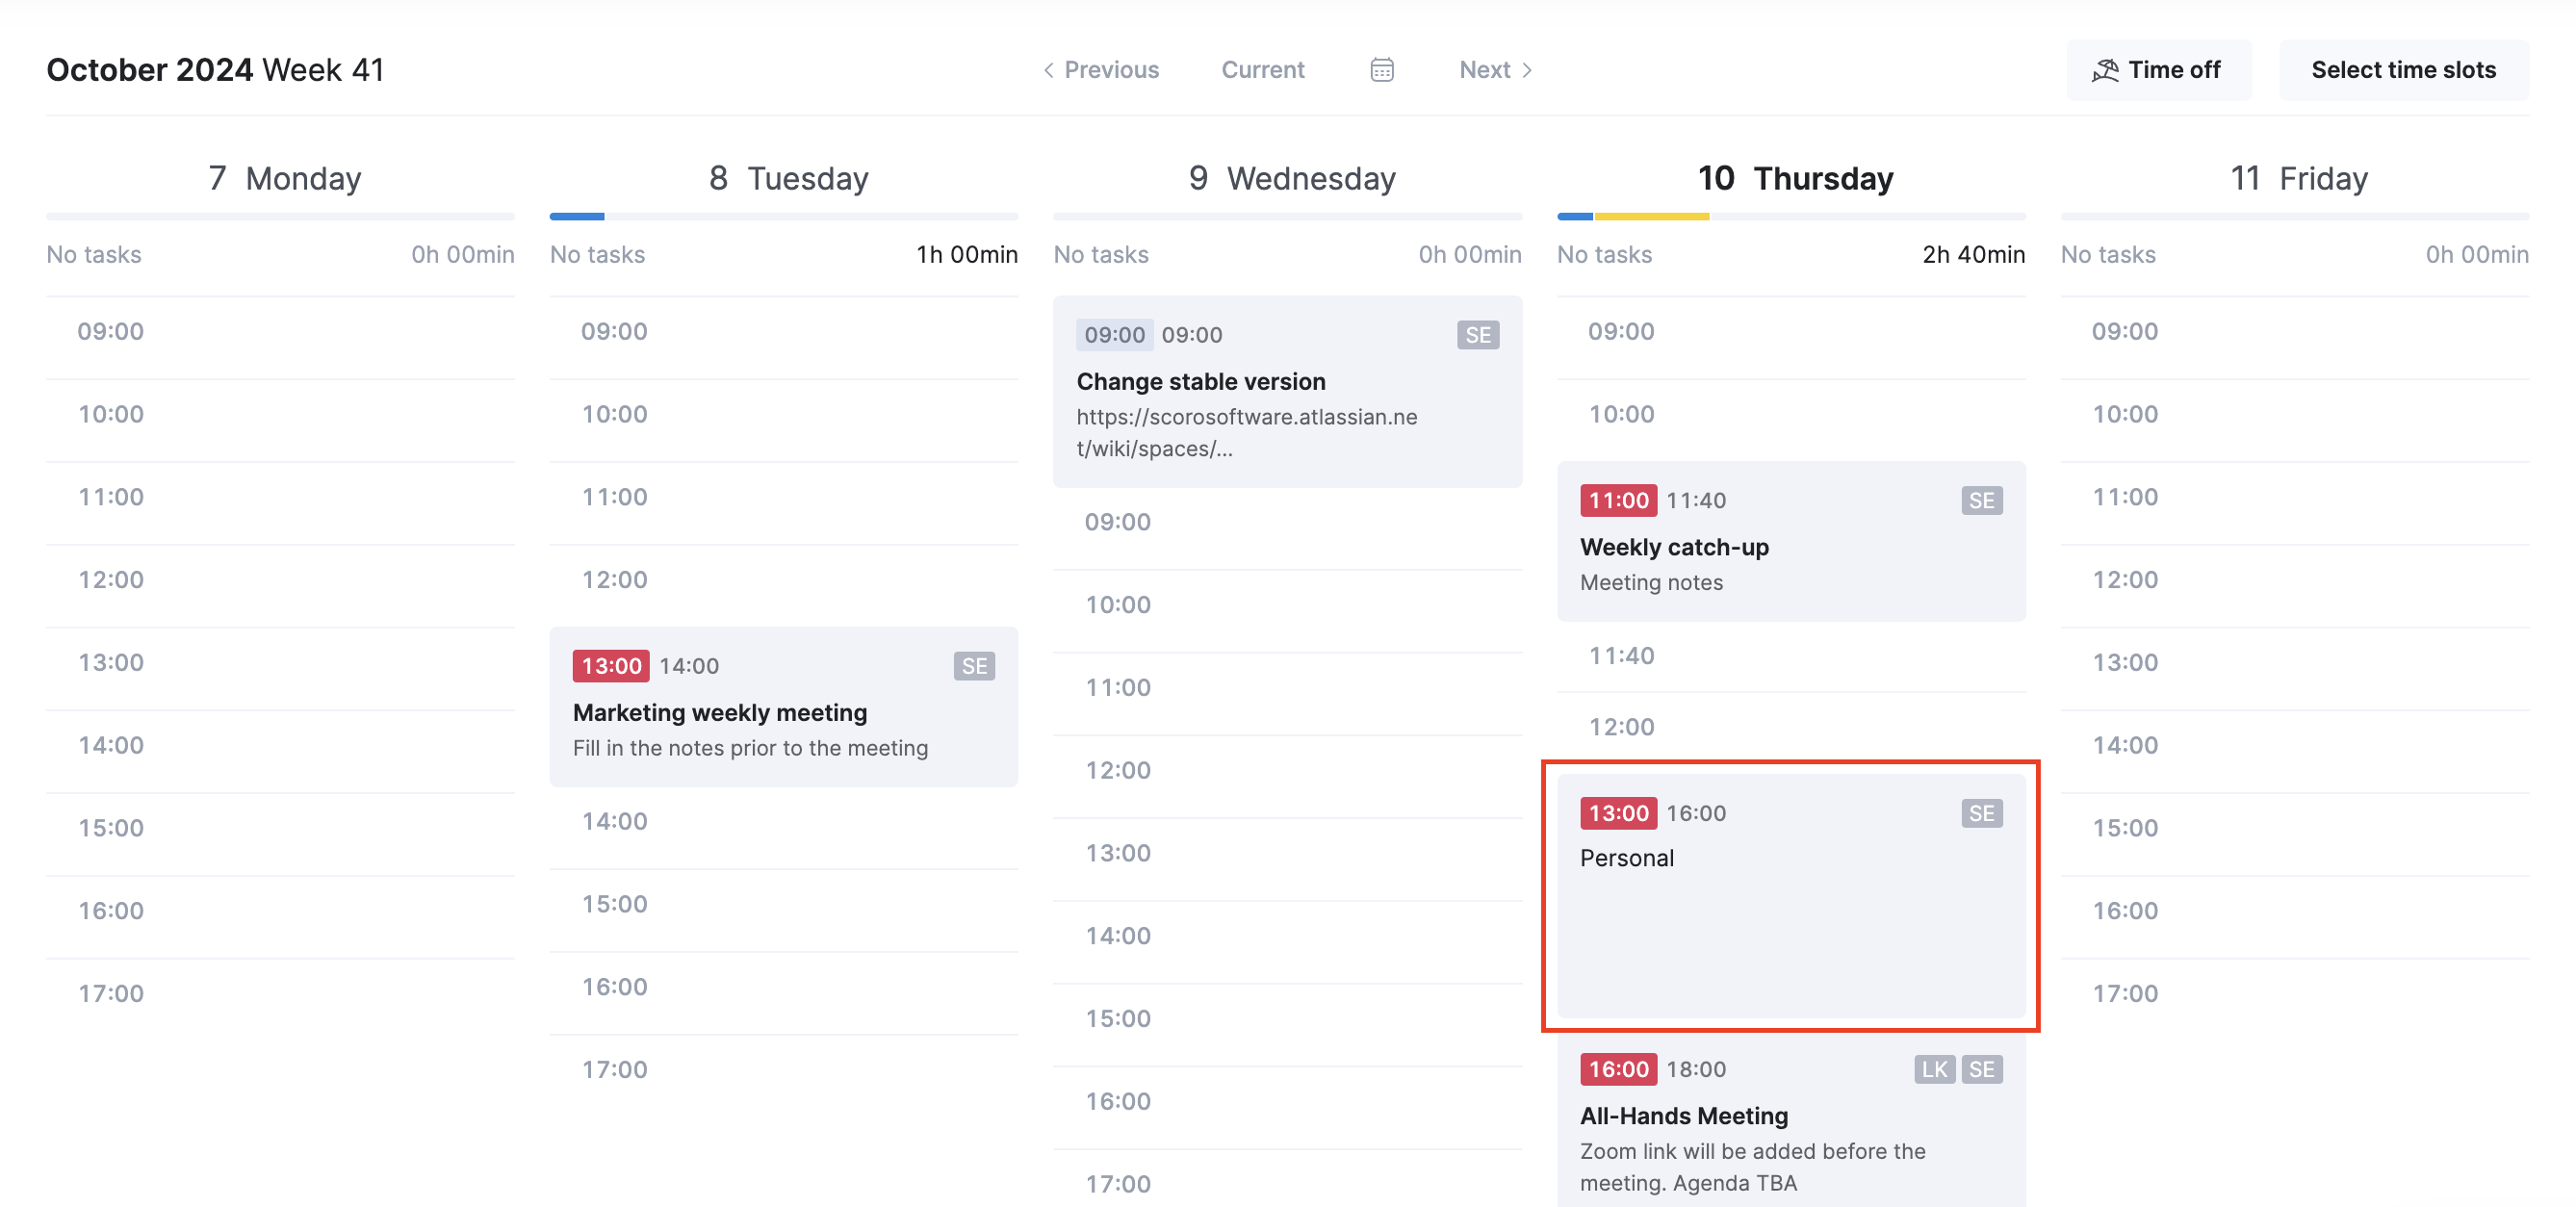Click Friday's No tasks label
The height and width of the screenshot is (1207, 2576).
point(2108,255)
